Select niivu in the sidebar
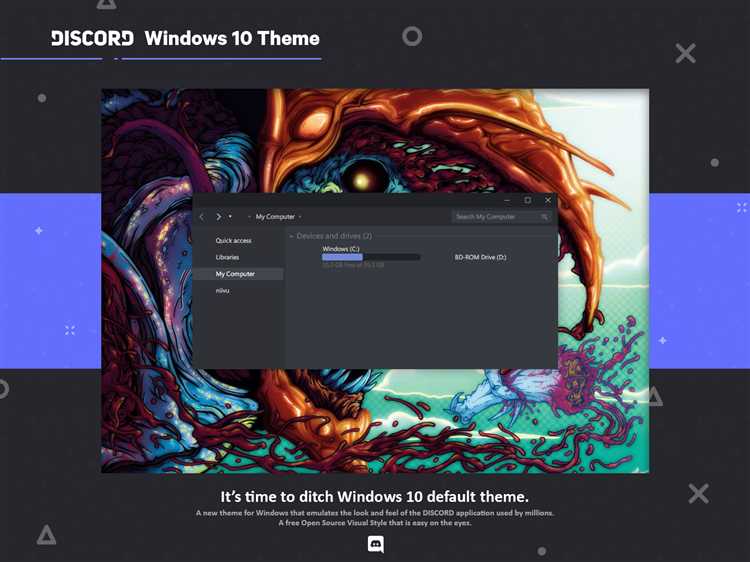 click(x=222, y=290)
